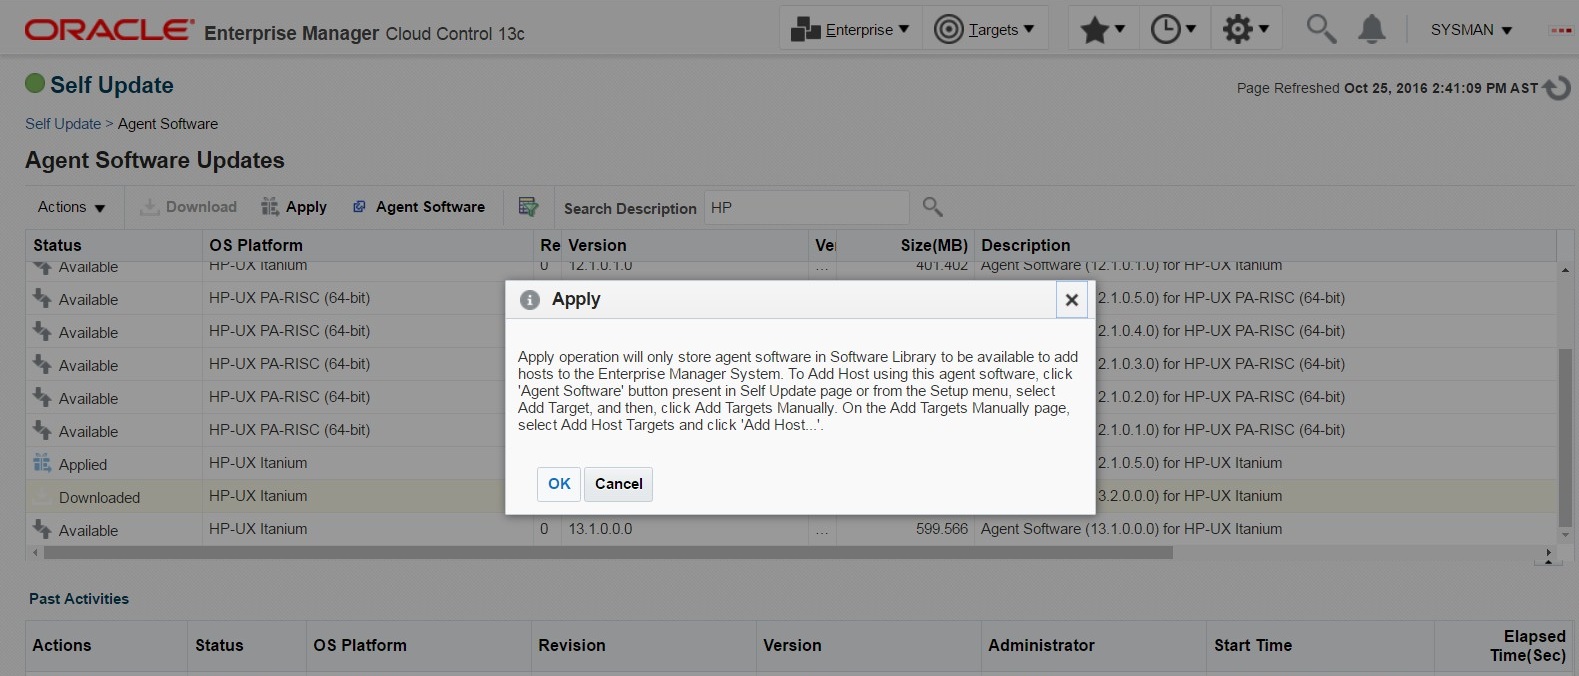Open the History clock menu

(1174, 29)
